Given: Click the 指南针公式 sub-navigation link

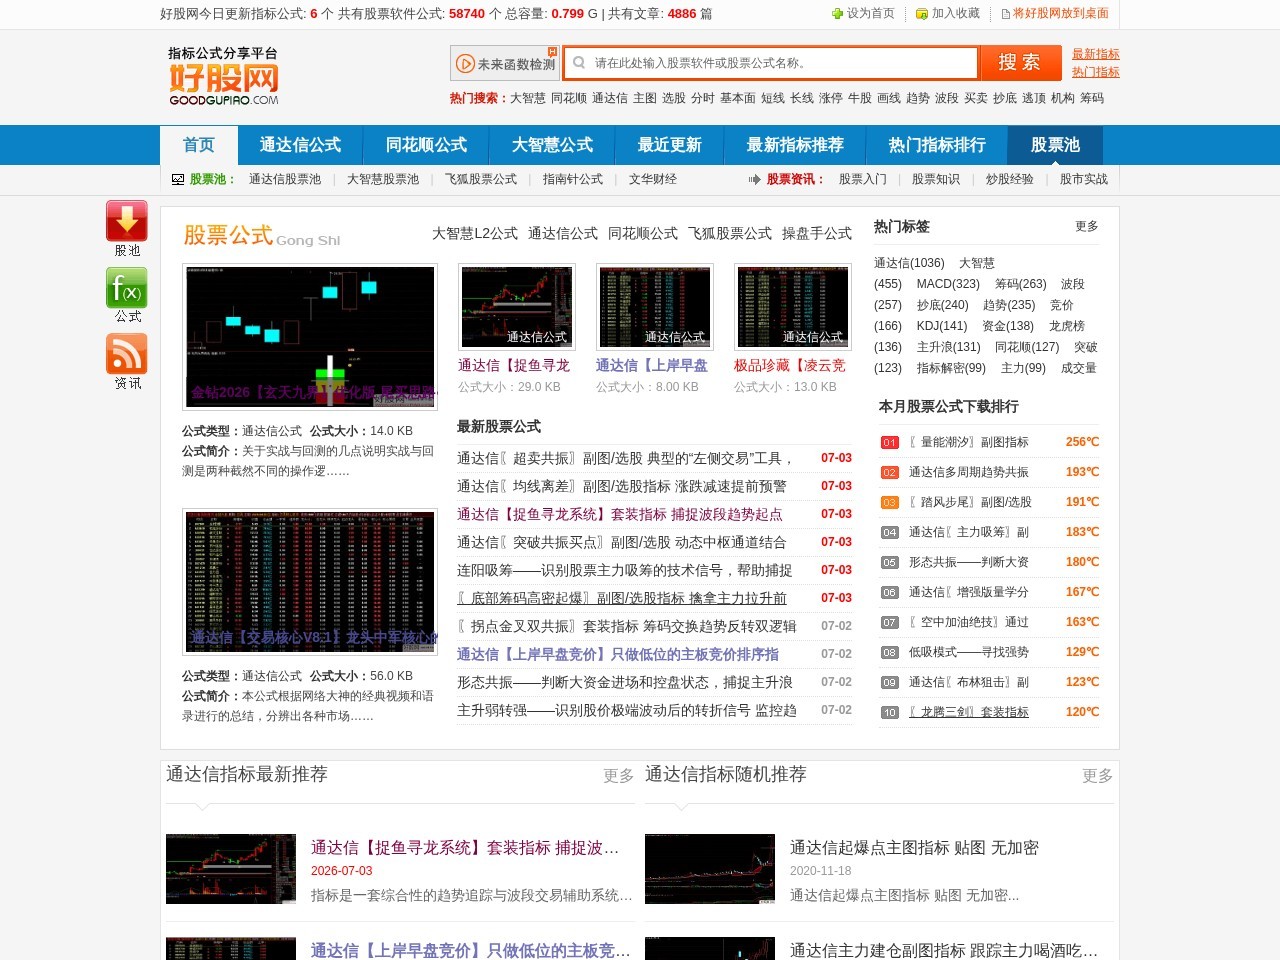Looking at the screenshot, I should [x=573, y=180].
